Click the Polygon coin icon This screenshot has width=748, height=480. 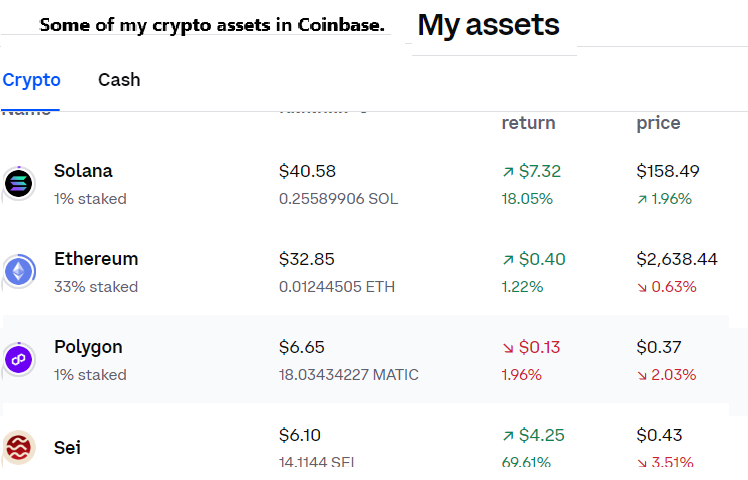pyautogui.click(x=19, y=359)
